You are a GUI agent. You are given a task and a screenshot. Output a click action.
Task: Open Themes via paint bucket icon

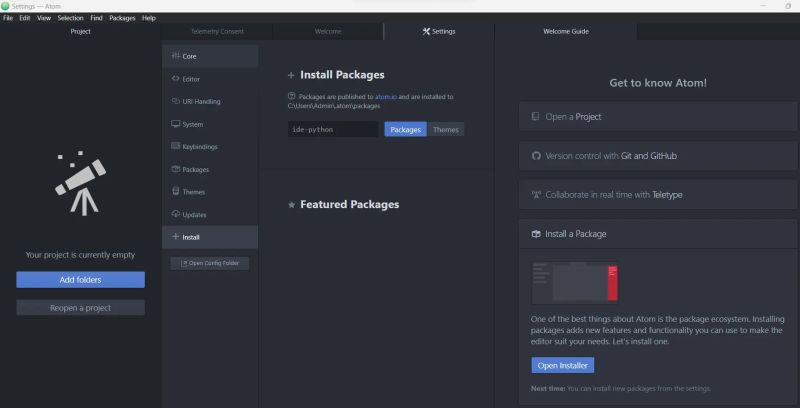[x=176, y=191]
